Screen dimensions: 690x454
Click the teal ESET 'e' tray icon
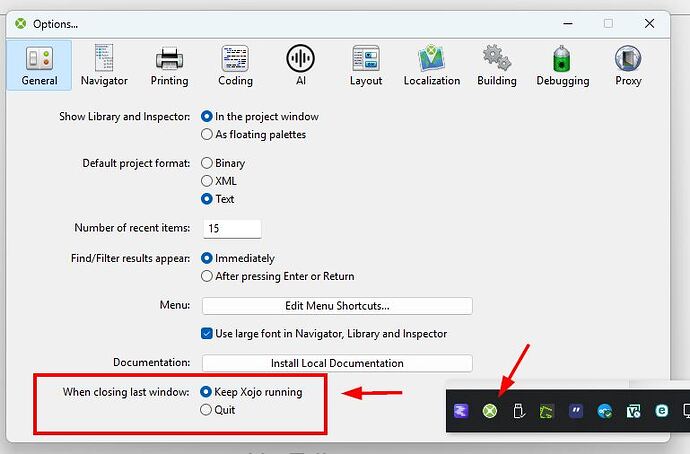click(662, 411)
